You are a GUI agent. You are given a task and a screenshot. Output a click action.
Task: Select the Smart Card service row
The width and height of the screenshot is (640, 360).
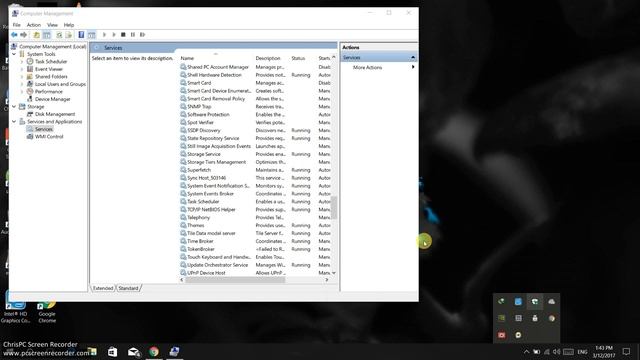tap(255, 83)
